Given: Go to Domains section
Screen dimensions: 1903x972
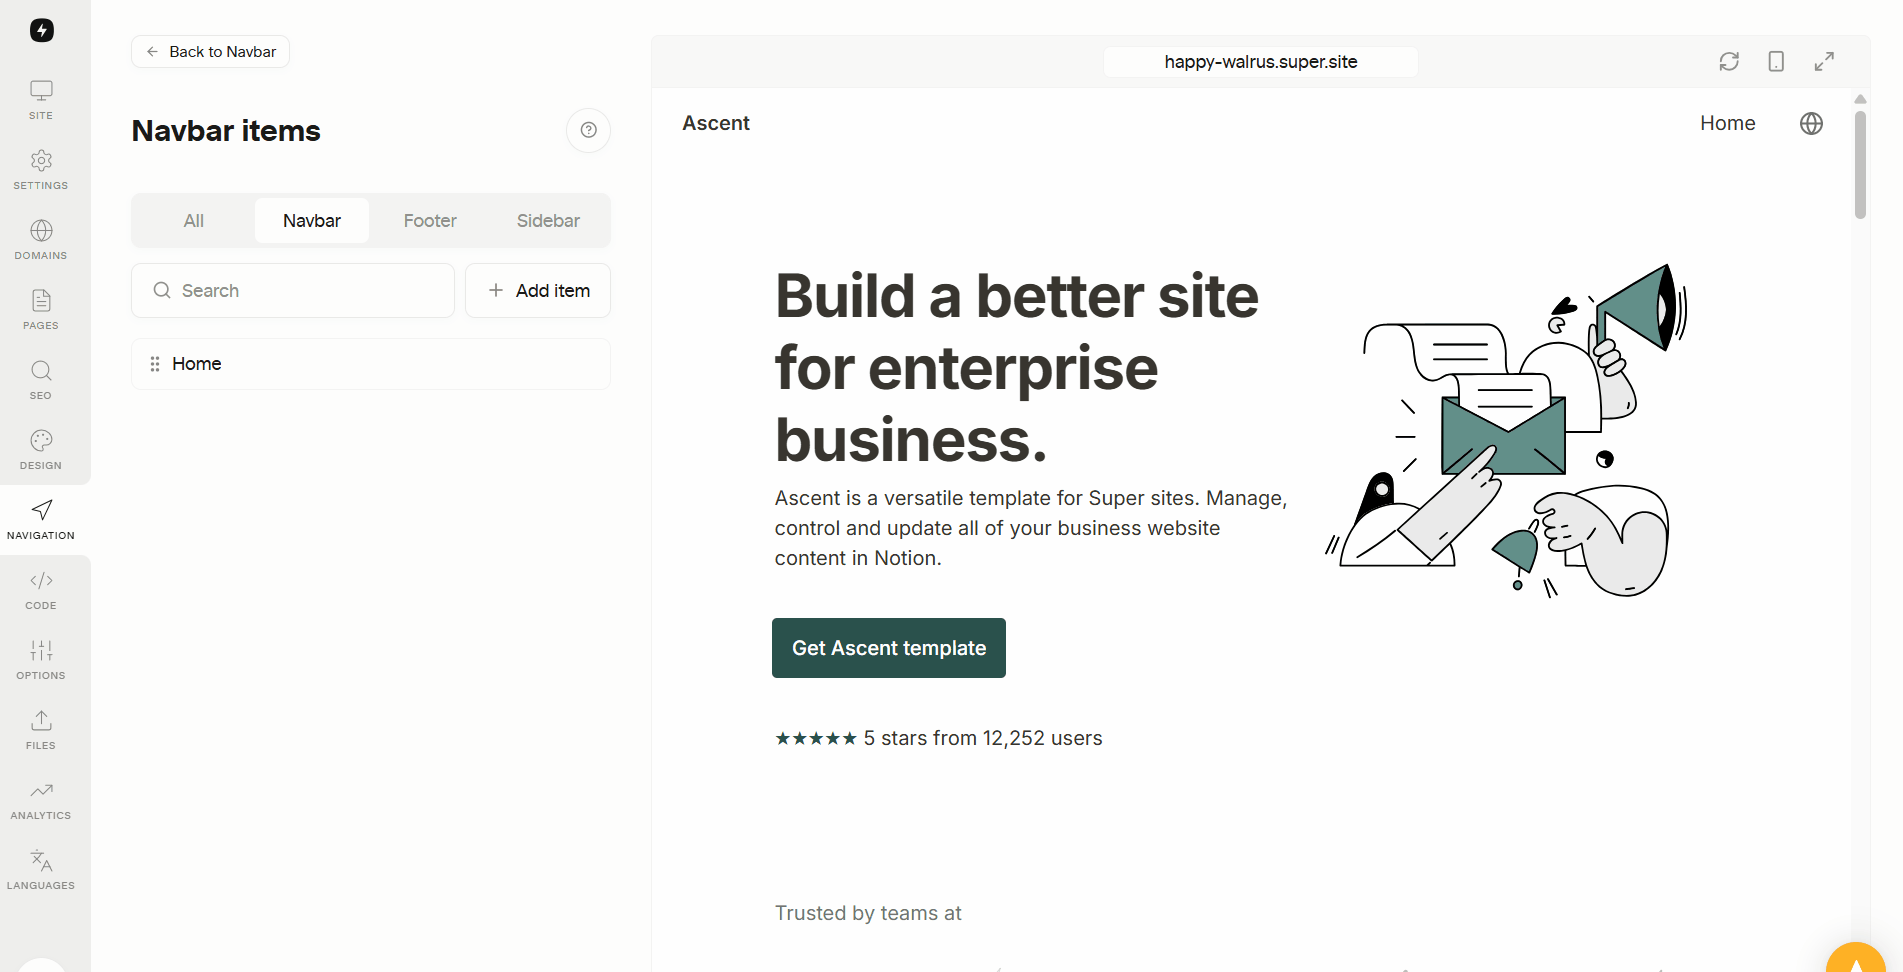Looking at the screenshot, I should pos(41,240).
